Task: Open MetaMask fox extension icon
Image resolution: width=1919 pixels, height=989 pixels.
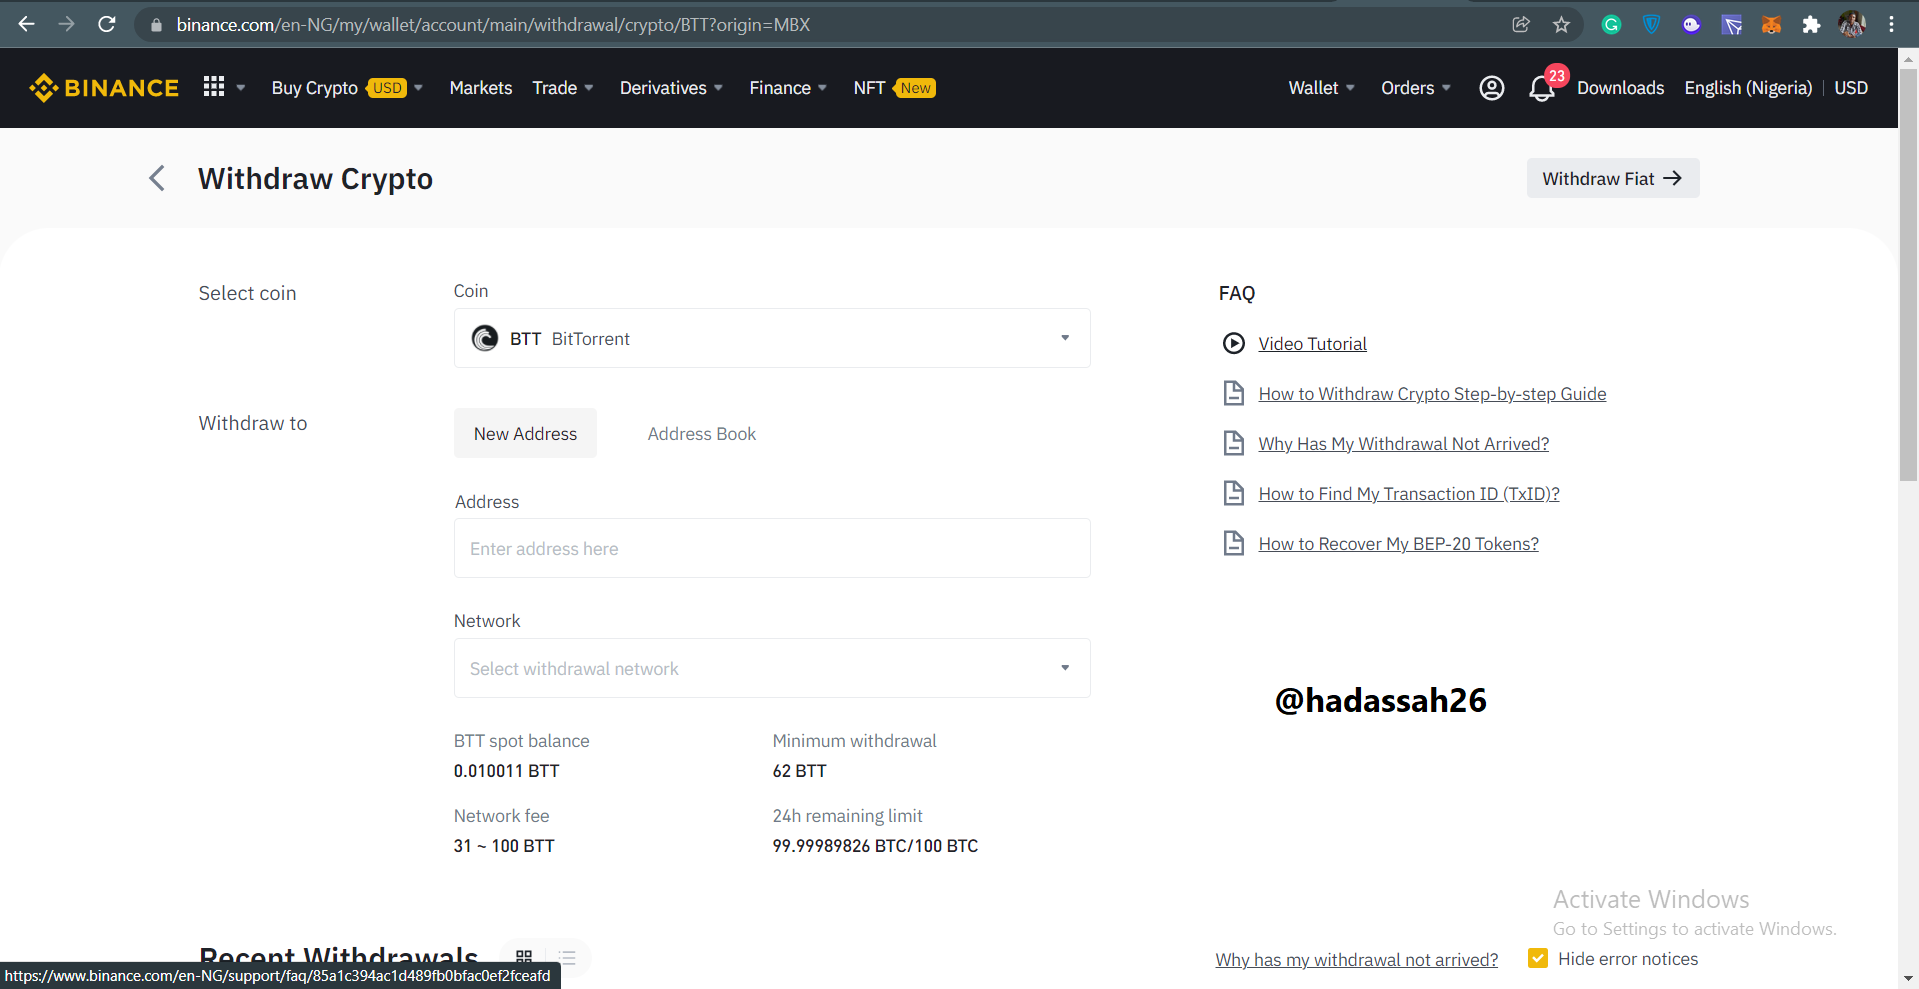Action: pyautogui.click(x=1771, y=24)
